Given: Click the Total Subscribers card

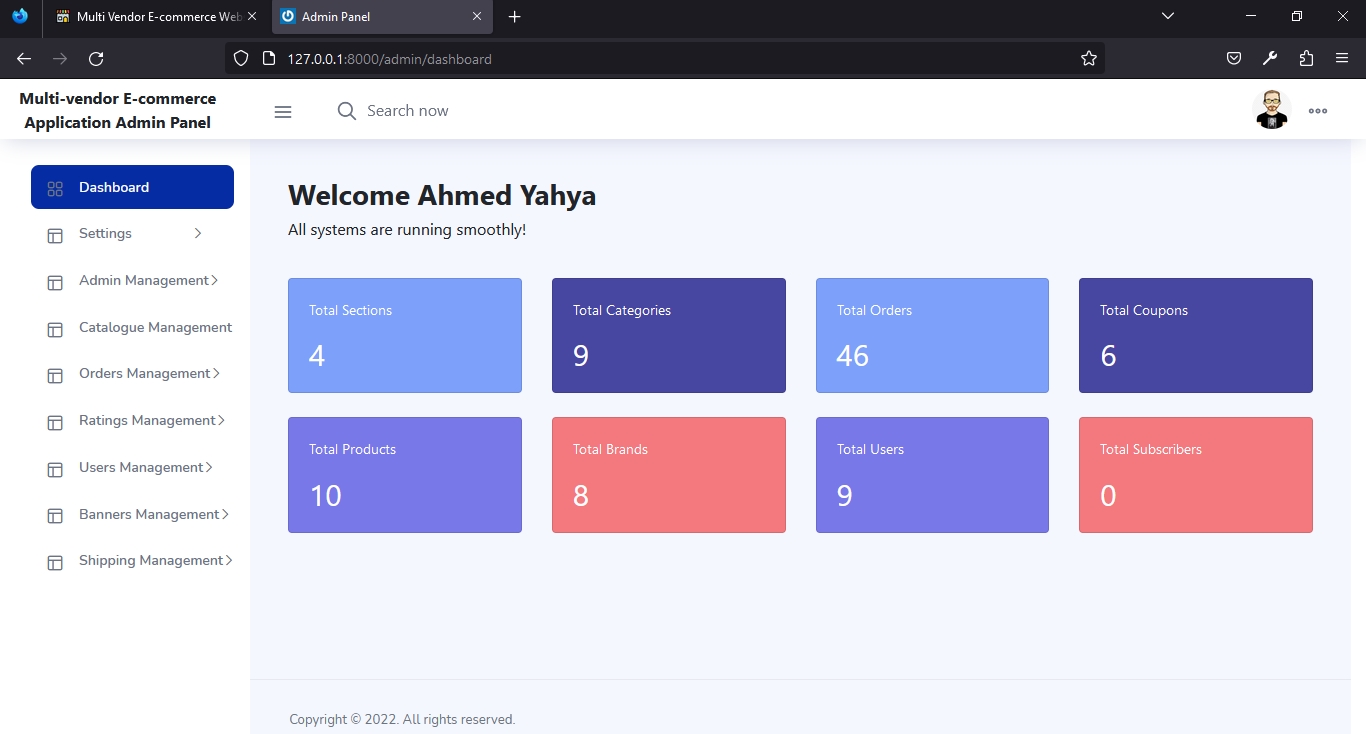Looking at the screenshot, I should coord(1195,475).
